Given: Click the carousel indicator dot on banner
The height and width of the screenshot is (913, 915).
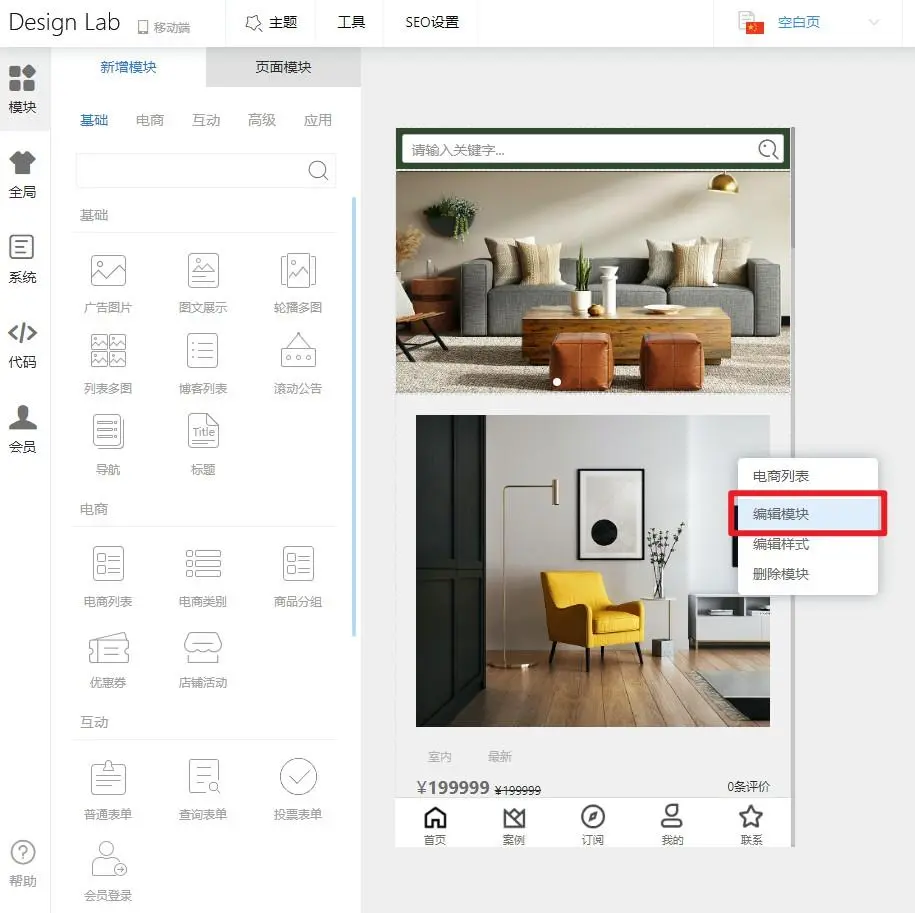Looking at the screenshot, I should click(557, 382).
